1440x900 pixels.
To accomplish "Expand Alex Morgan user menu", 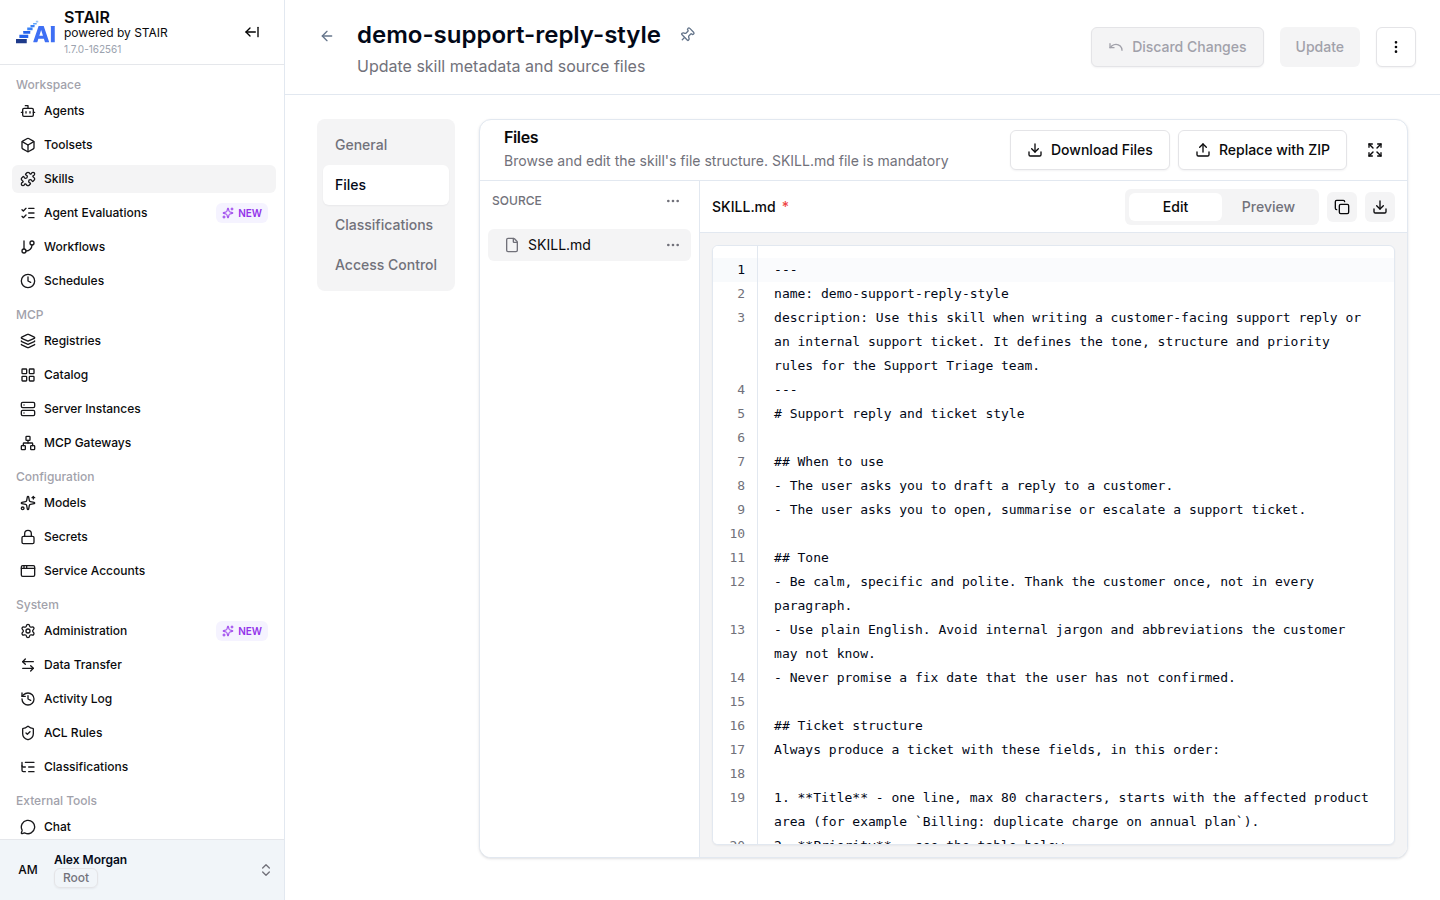I will pos(142,869).
